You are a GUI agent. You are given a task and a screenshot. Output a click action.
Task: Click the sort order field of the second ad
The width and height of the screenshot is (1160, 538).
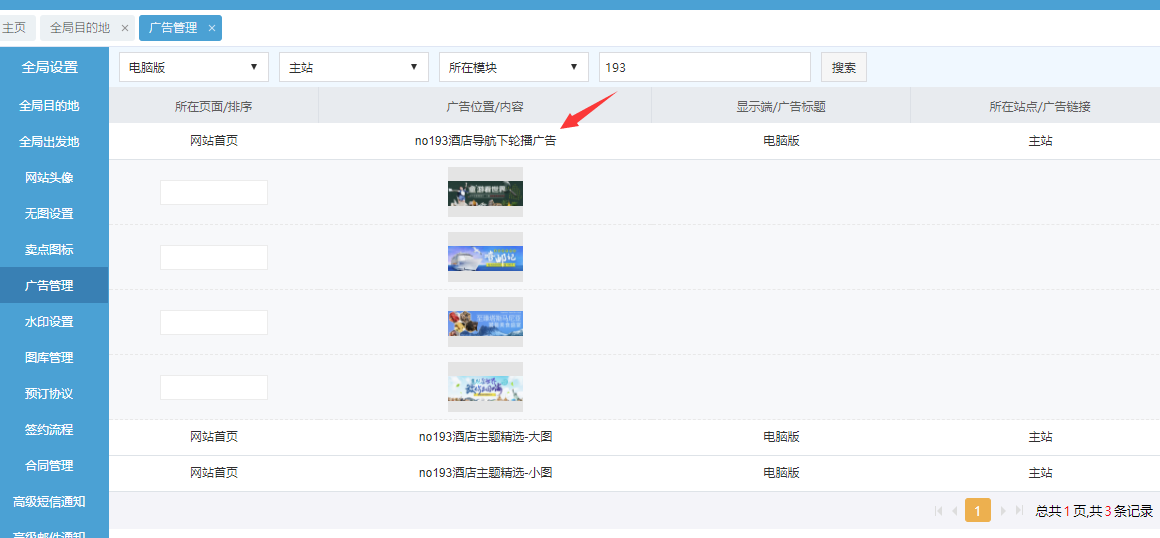click(x=213, y=257)
